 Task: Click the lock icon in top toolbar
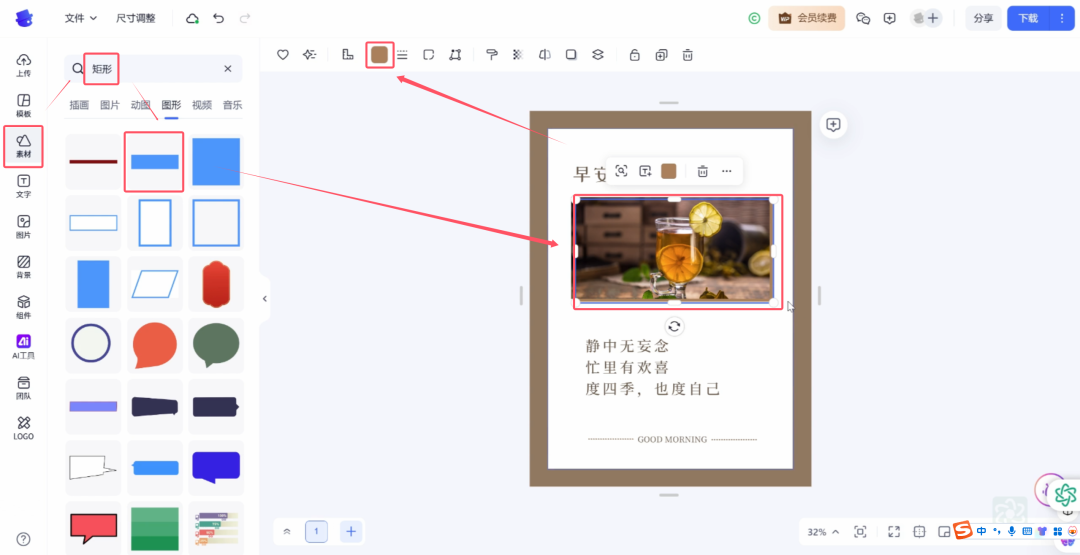tap(634, 55)
